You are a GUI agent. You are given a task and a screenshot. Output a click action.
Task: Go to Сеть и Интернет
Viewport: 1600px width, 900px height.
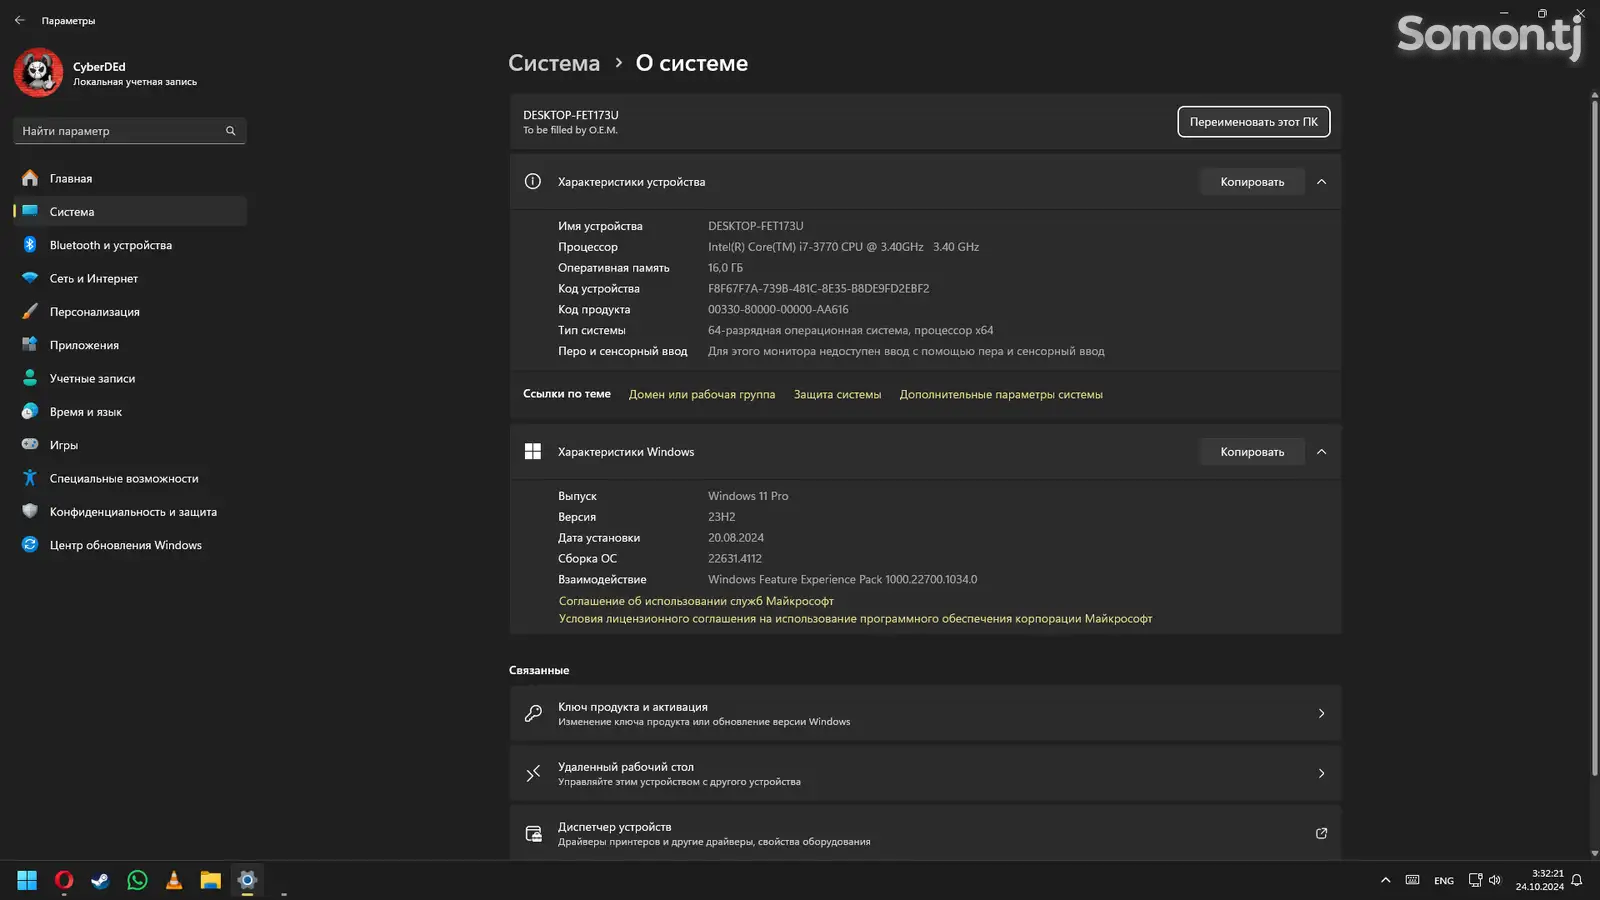click(130, 278)
